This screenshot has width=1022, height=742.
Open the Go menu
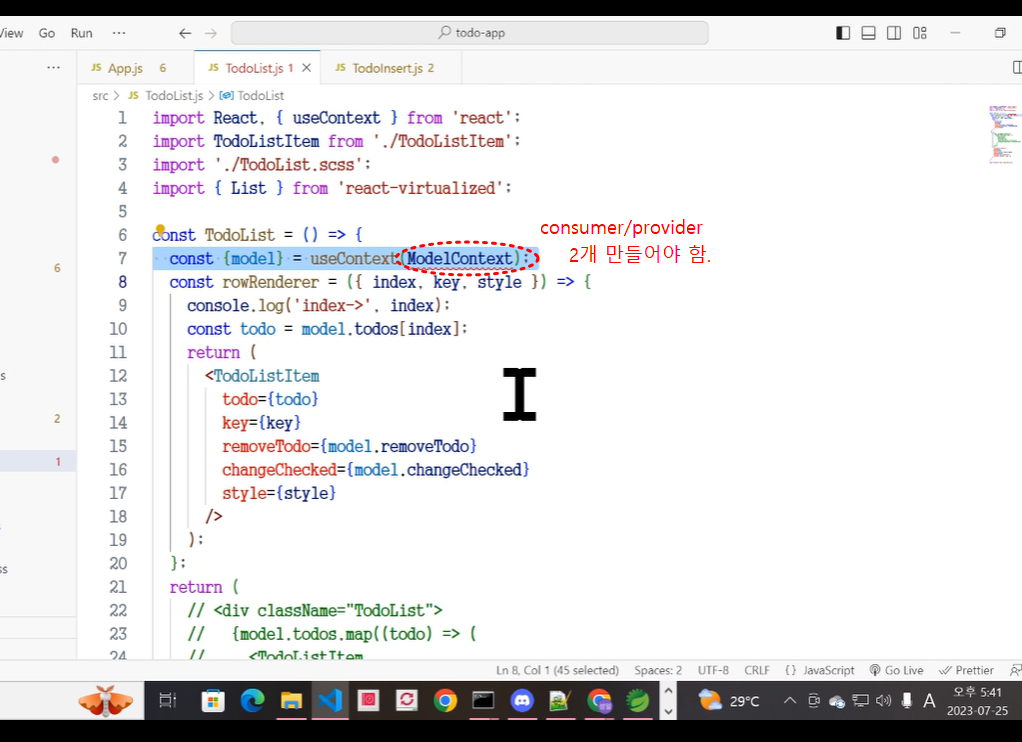pos(46,33)
